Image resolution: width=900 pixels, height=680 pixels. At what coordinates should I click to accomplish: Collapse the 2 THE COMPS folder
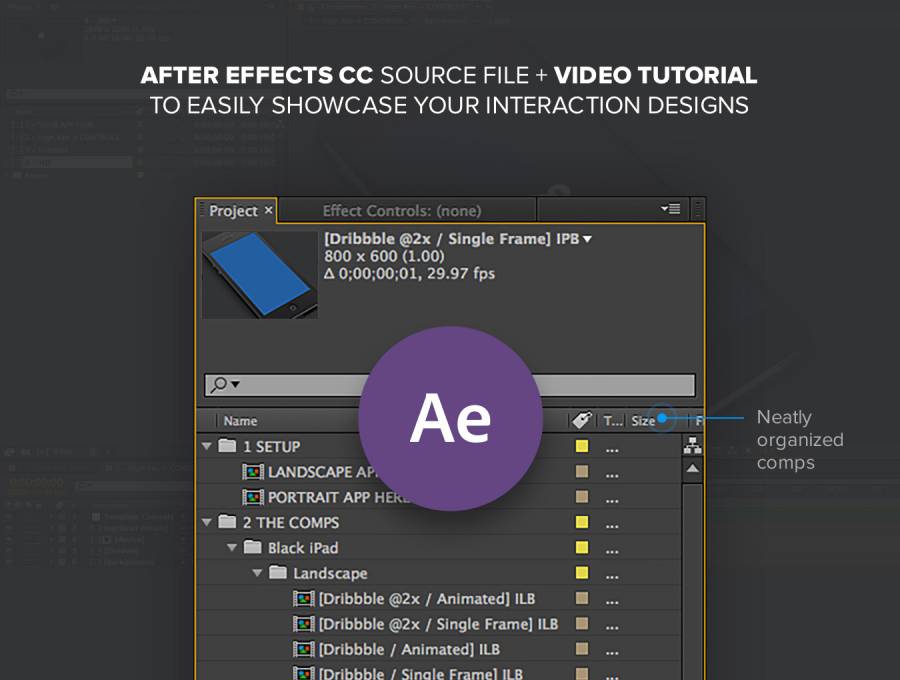207,523
